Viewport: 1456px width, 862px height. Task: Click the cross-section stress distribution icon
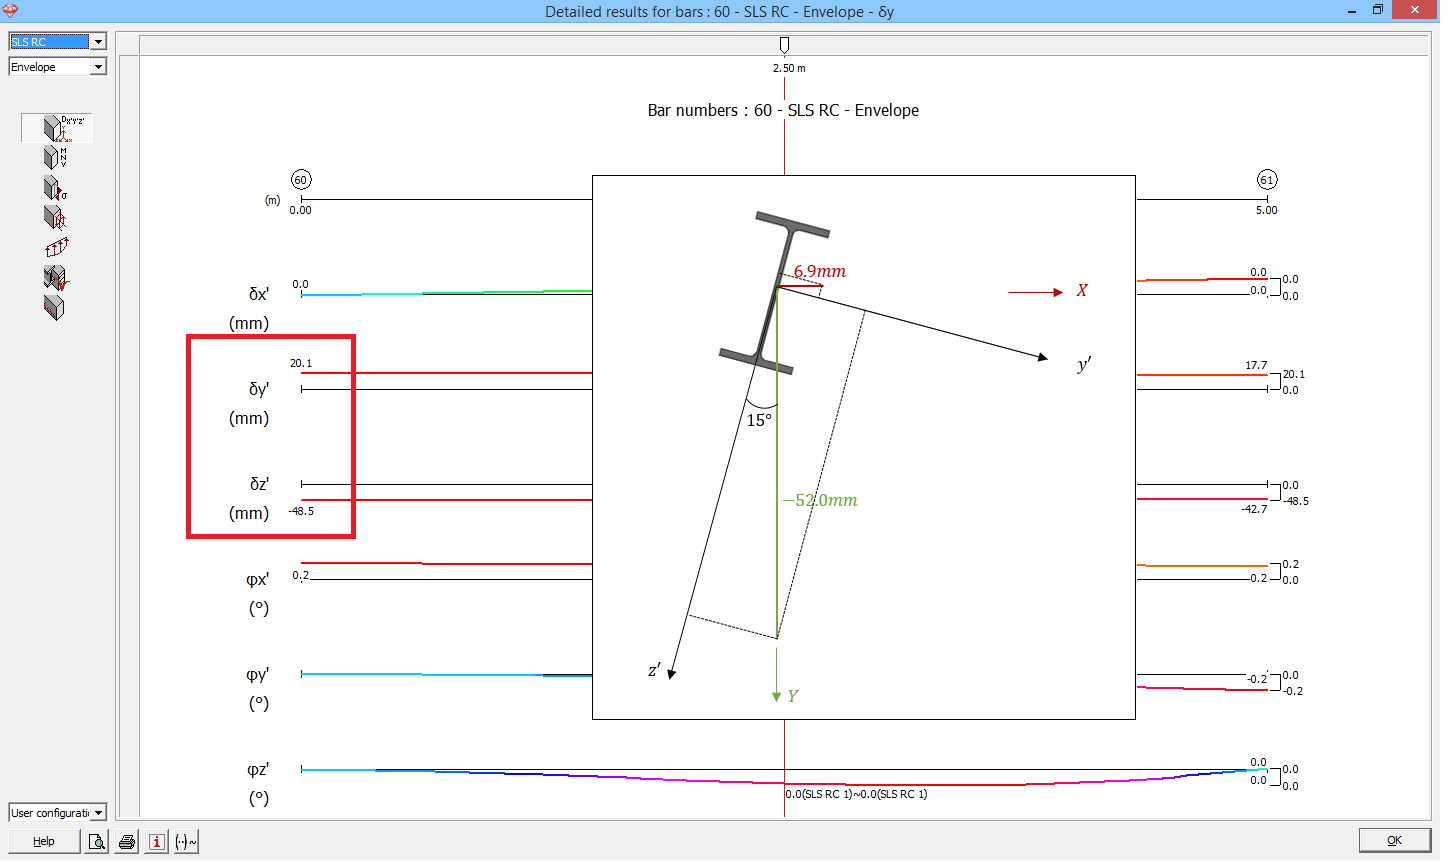[53, 217]
